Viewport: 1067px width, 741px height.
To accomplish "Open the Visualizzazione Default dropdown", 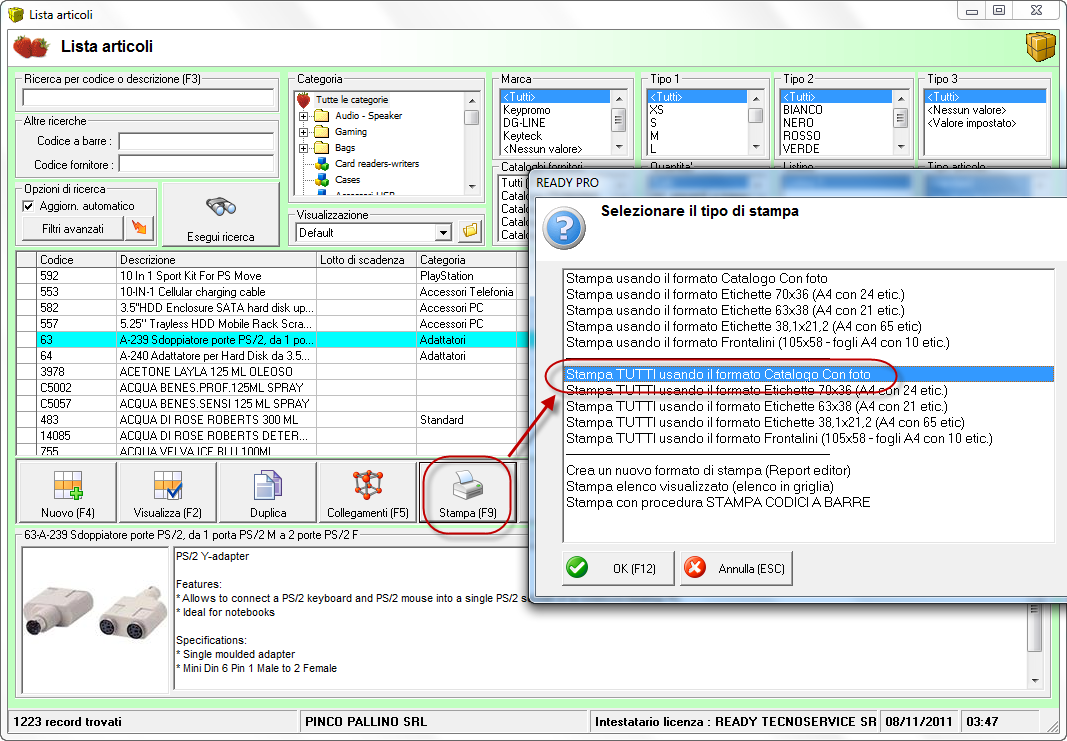I will 443,233.
